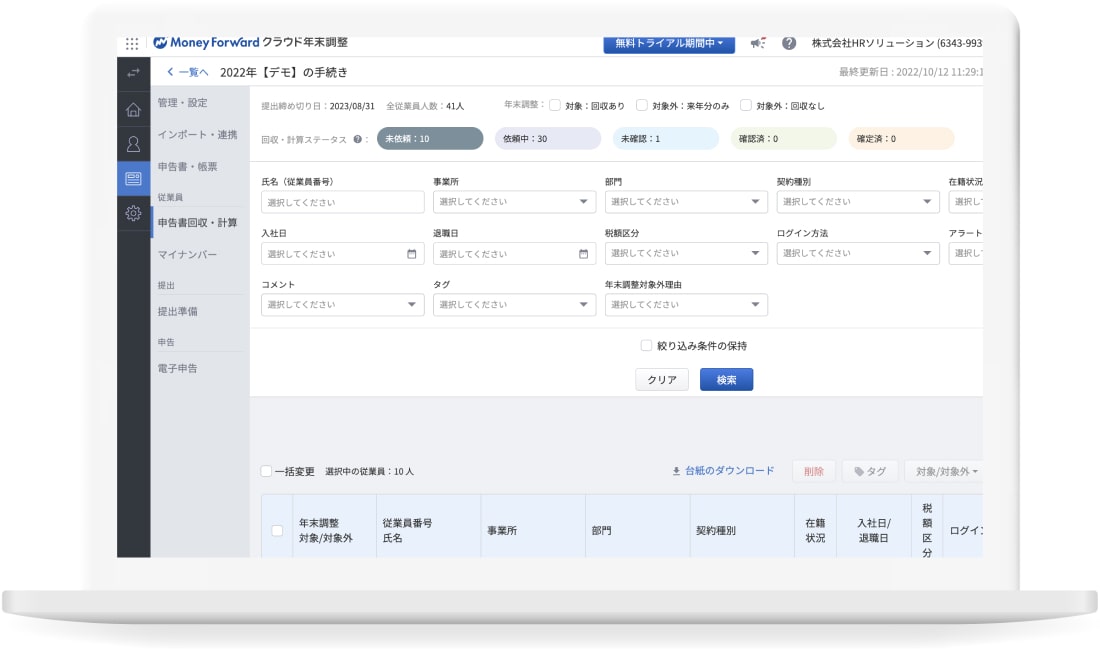Open the announcements megaphone icon
The height and width of the screenshot is (649, 1100).
(x=758, y=44)
